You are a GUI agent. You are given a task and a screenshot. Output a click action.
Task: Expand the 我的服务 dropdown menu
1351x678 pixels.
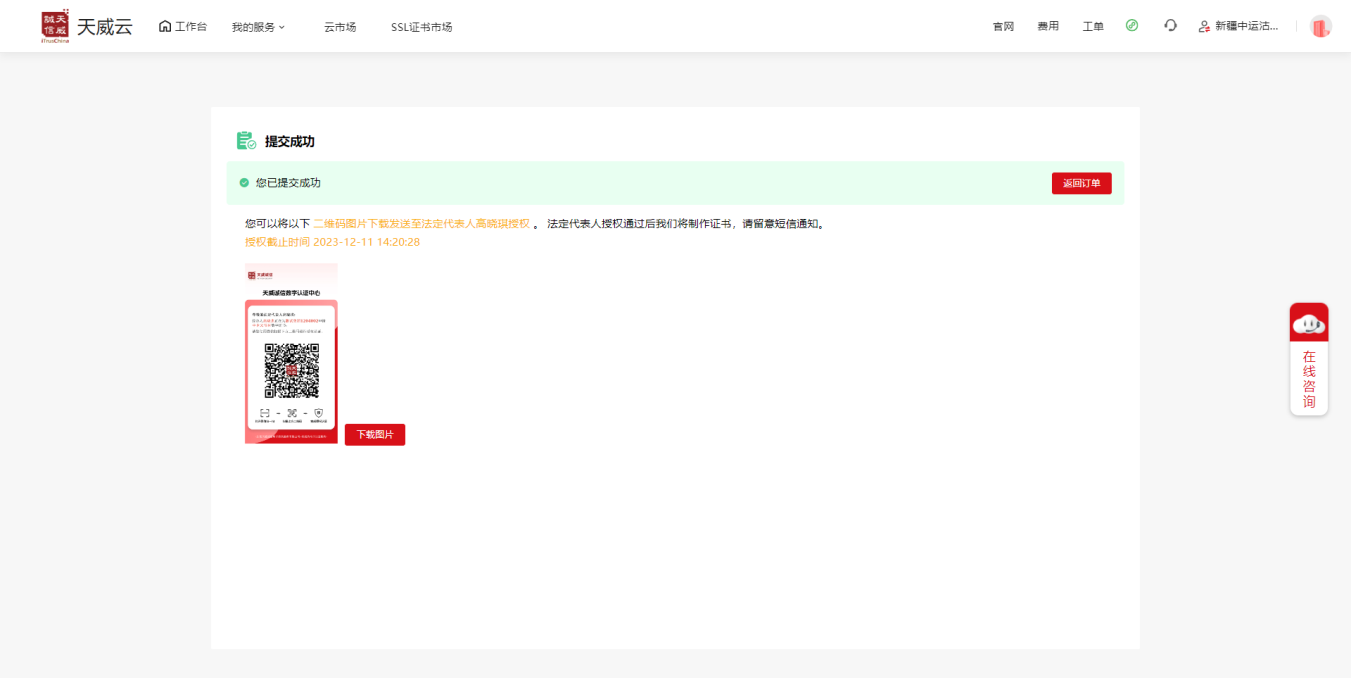tap(258, 27)
